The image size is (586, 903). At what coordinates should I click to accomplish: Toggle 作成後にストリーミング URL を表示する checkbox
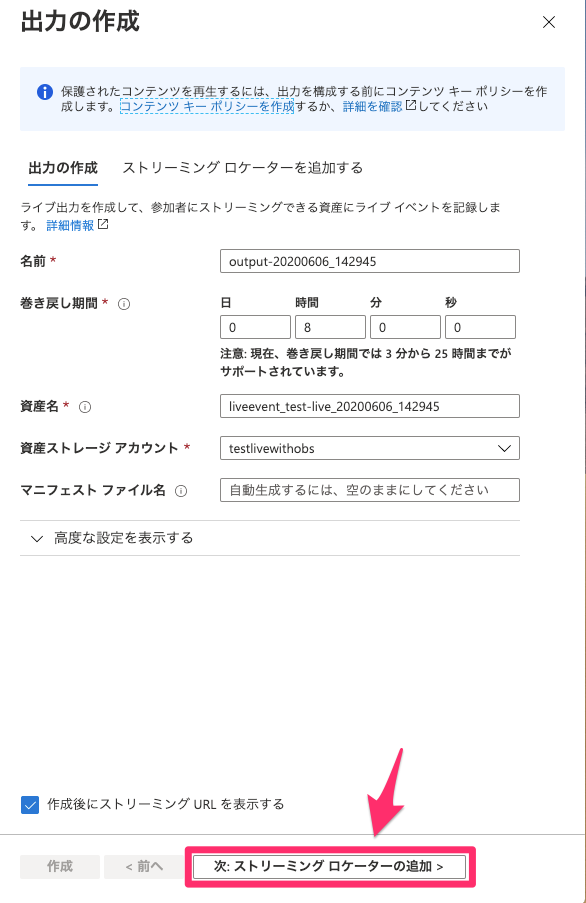click(x=30, y=805)
